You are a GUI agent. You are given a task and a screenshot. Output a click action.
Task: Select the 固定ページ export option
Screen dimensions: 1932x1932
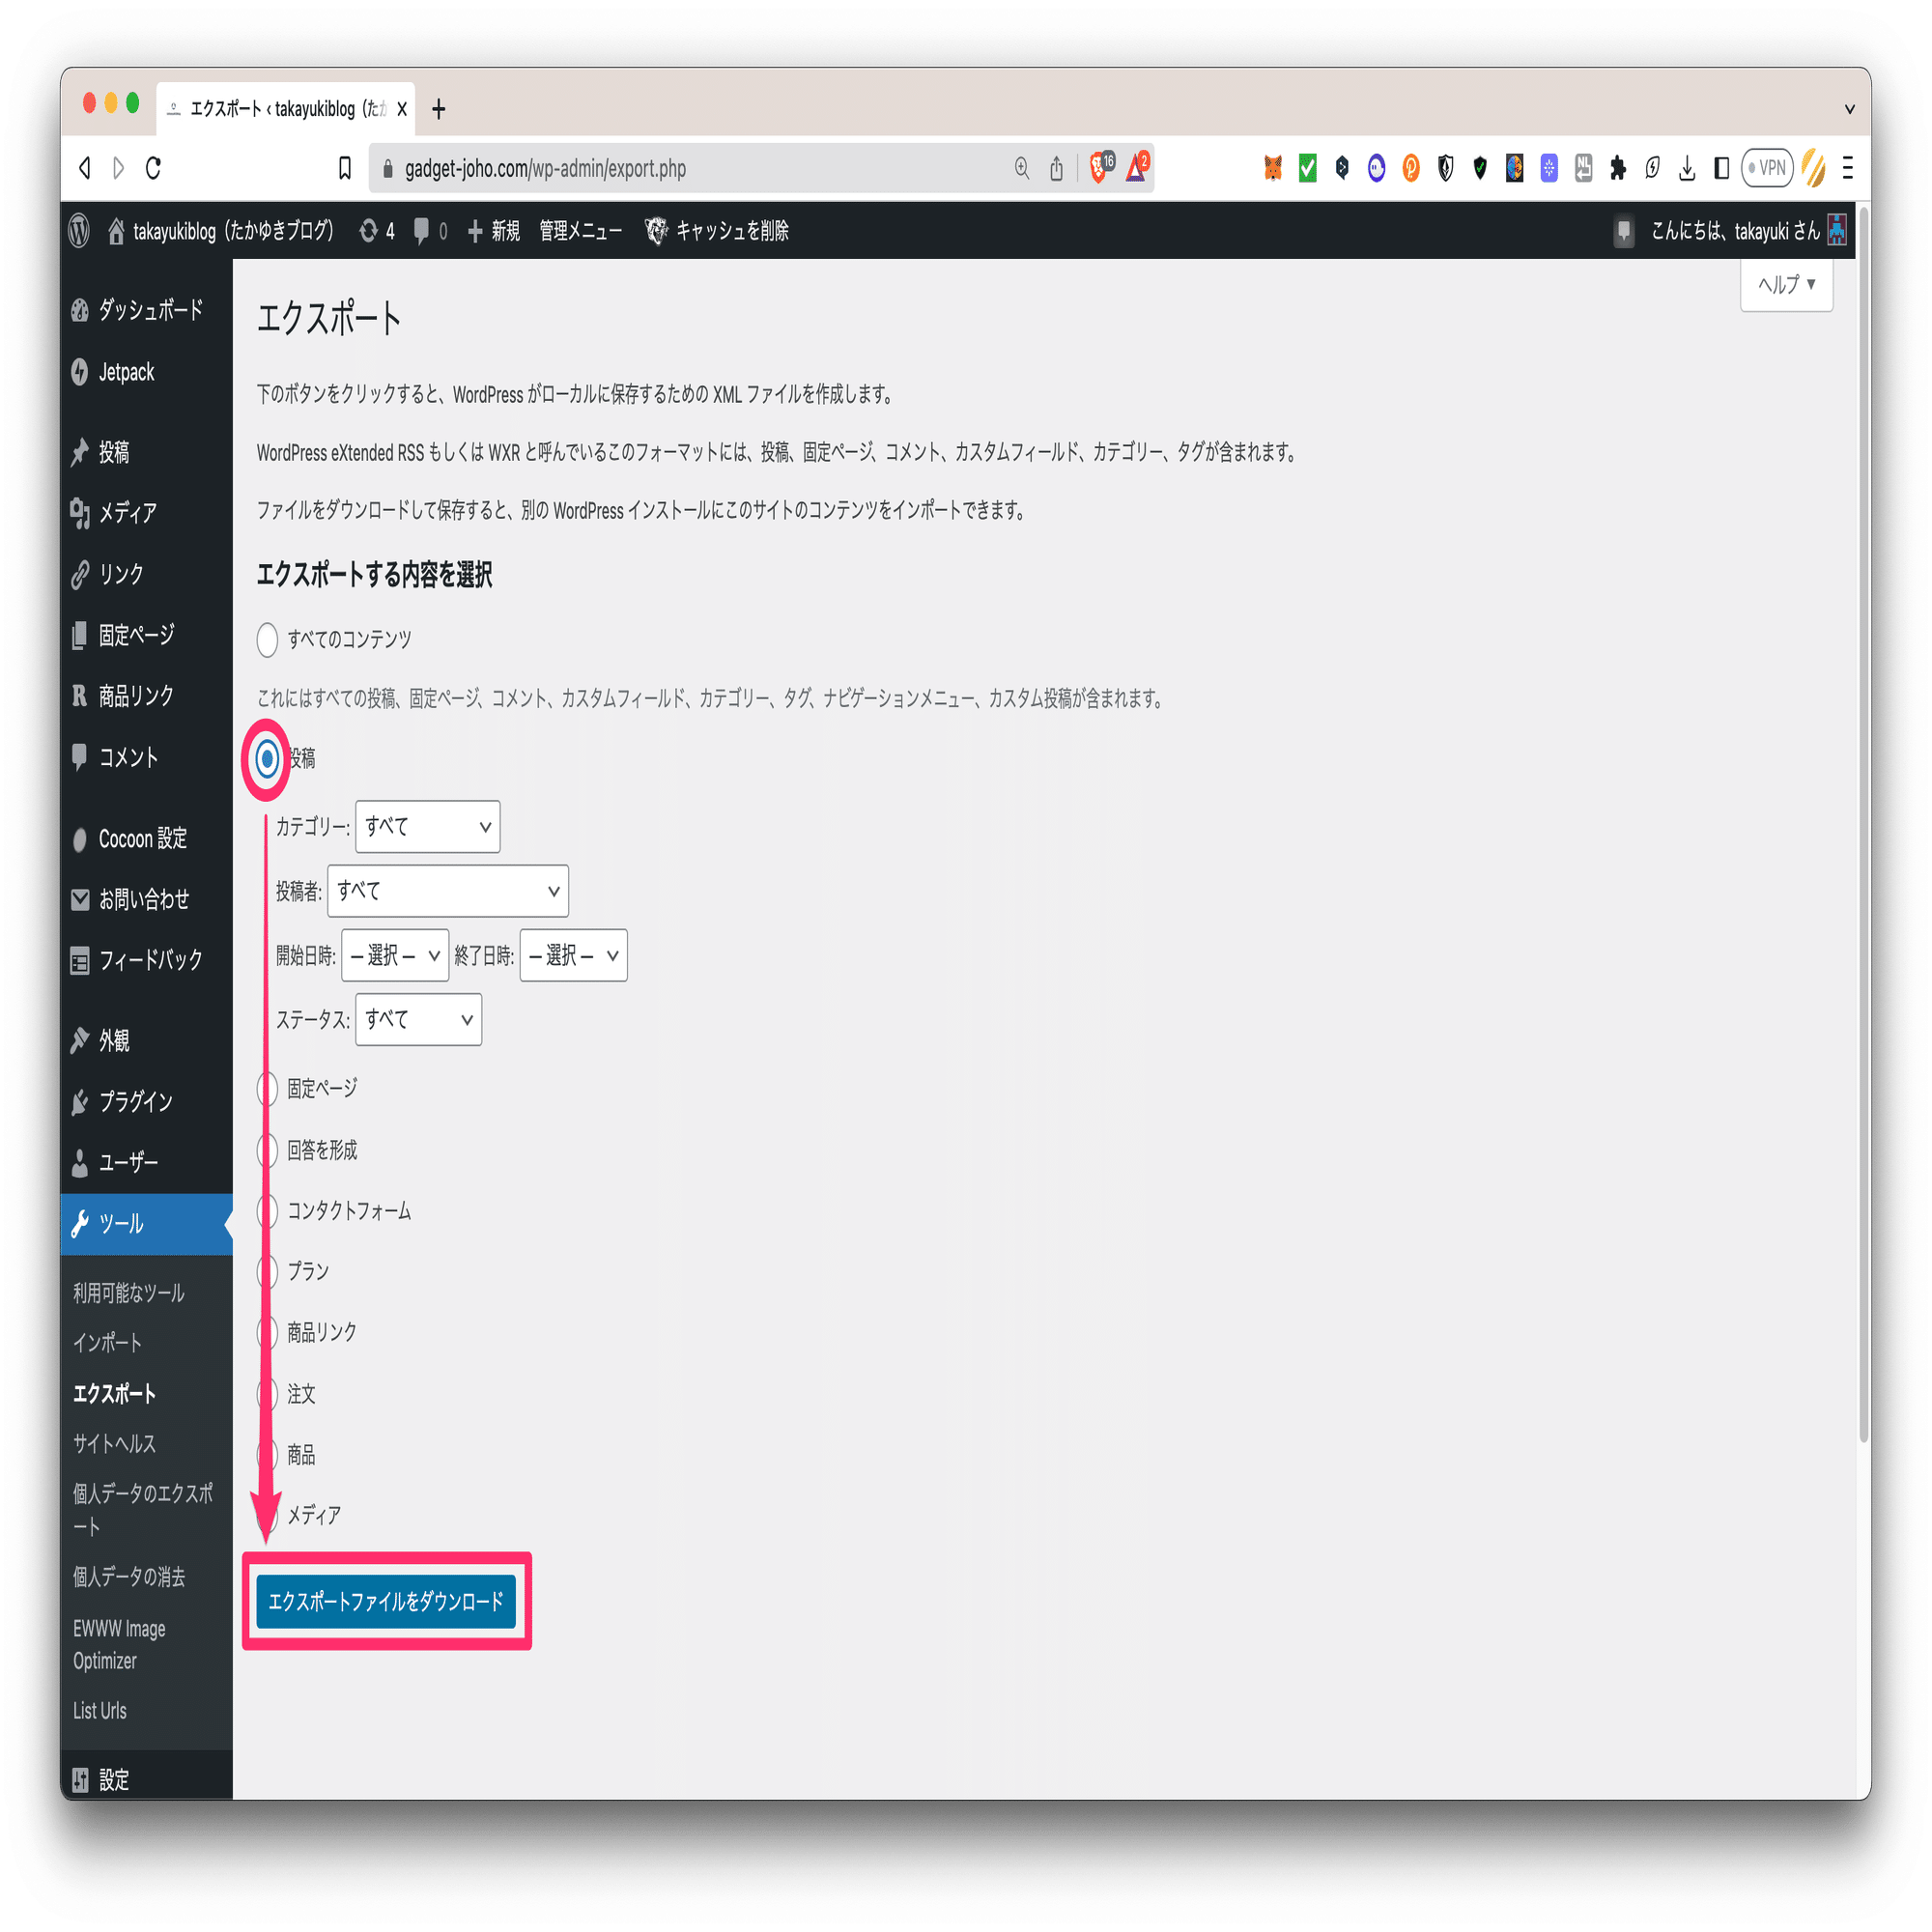tap(266, 1089)
